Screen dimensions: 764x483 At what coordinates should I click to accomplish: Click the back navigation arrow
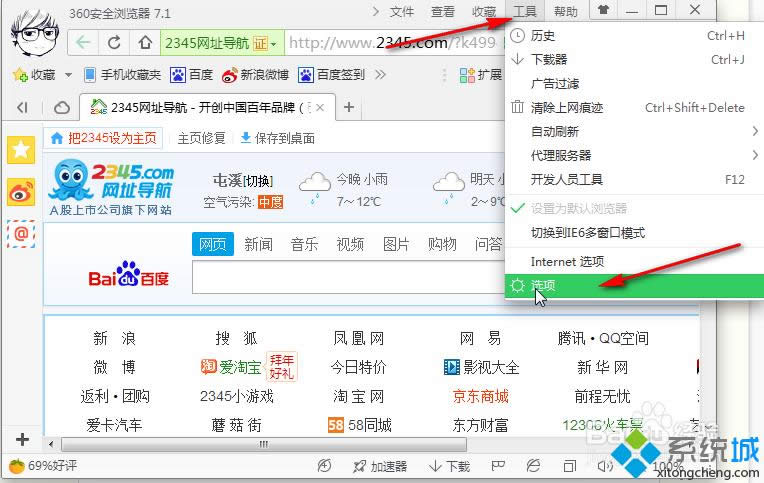point(83,43)
